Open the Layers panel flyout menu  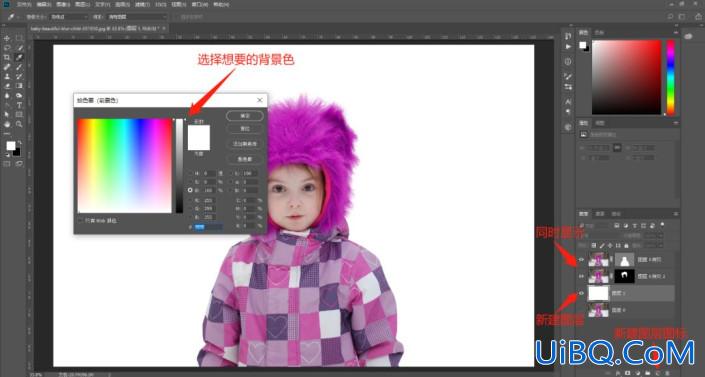click(675, 214)
